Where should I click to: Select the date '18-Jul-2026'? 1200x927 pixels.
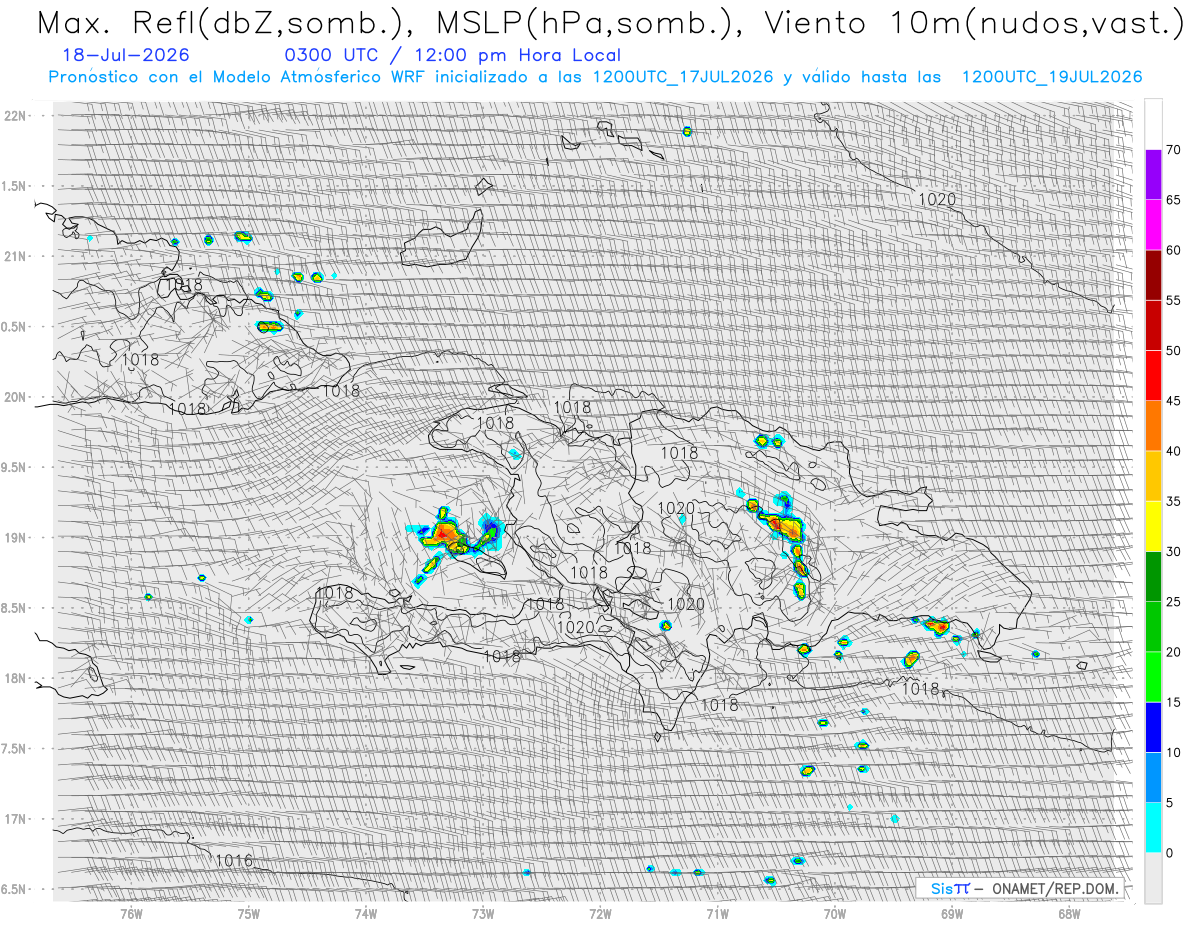(x=124, y=56)
